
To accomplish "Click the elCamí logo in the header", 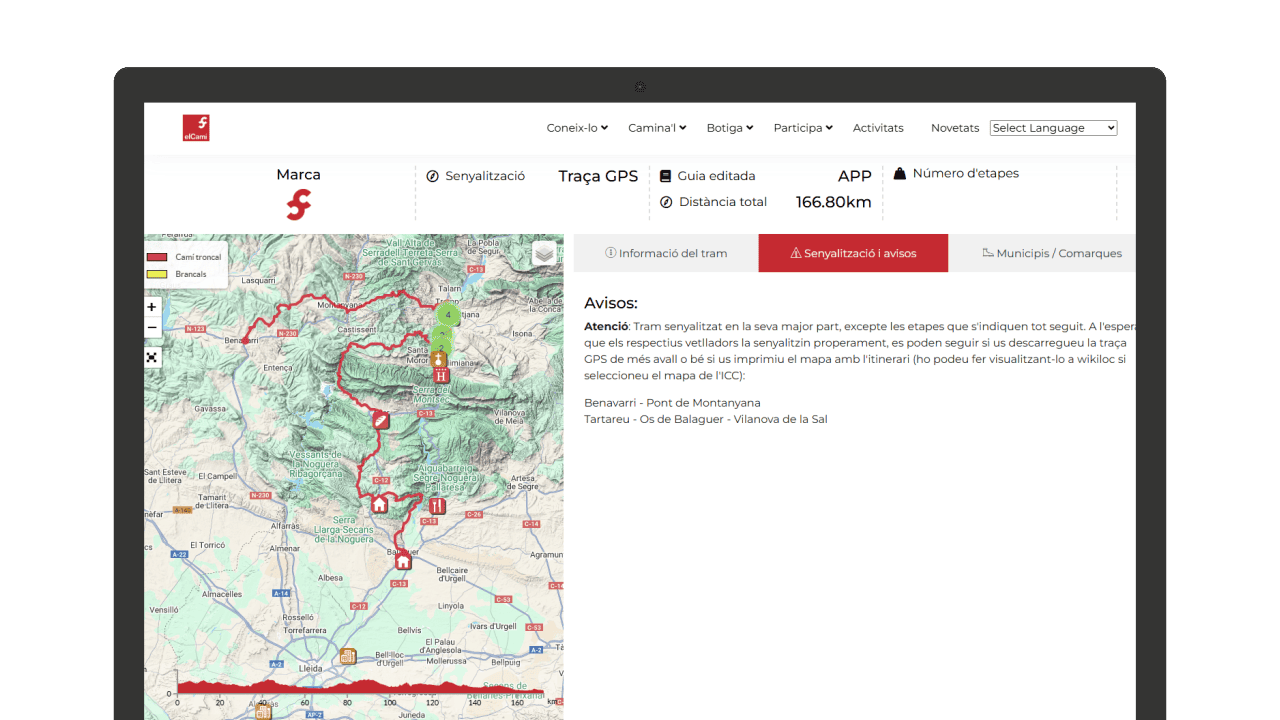I will 196,128.
